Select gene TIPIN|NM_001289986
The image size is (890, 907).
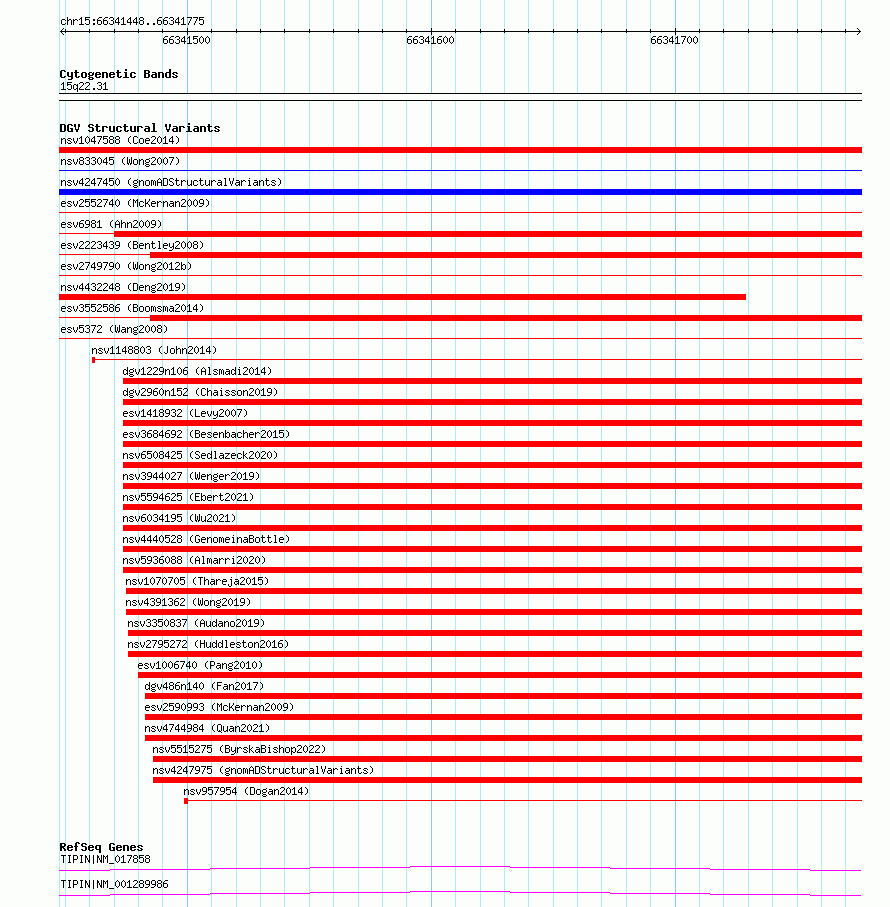(115, 884)
